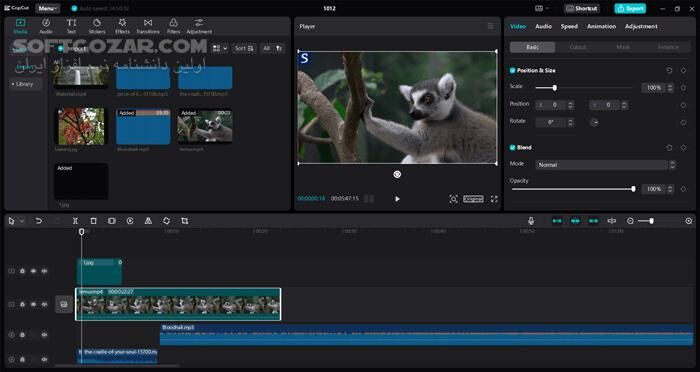Click the Shortcut button
The height and width of the screenshot is (372, 700).
point(582,8)
